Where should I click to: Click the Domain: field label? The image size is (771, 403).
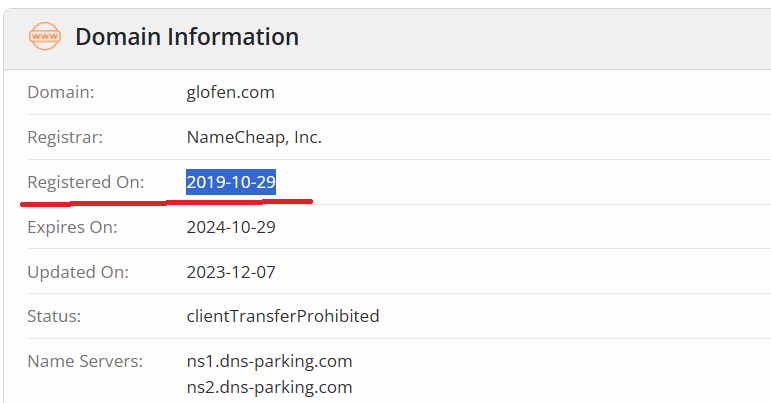coord(60,92)
